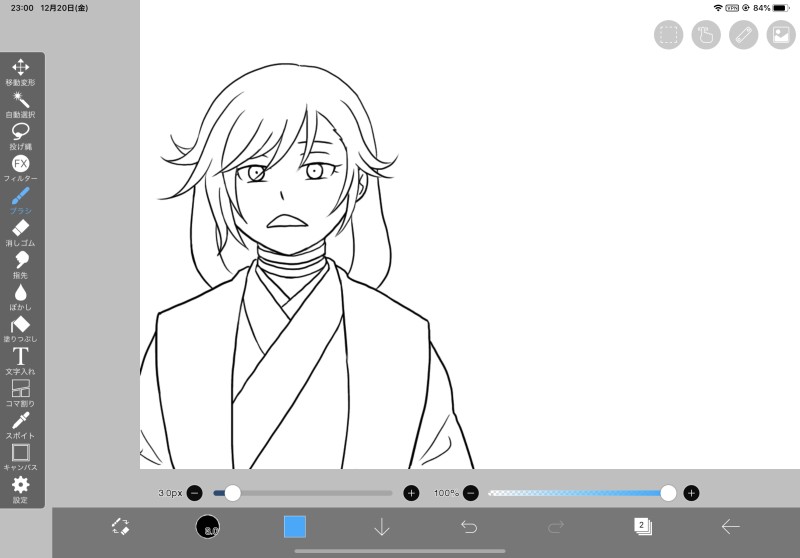Tap the Wi-Fi status icon
Image resolution: width=800 pixels, height=558 pixels.
pyautogui.click(x=718, y=8)
